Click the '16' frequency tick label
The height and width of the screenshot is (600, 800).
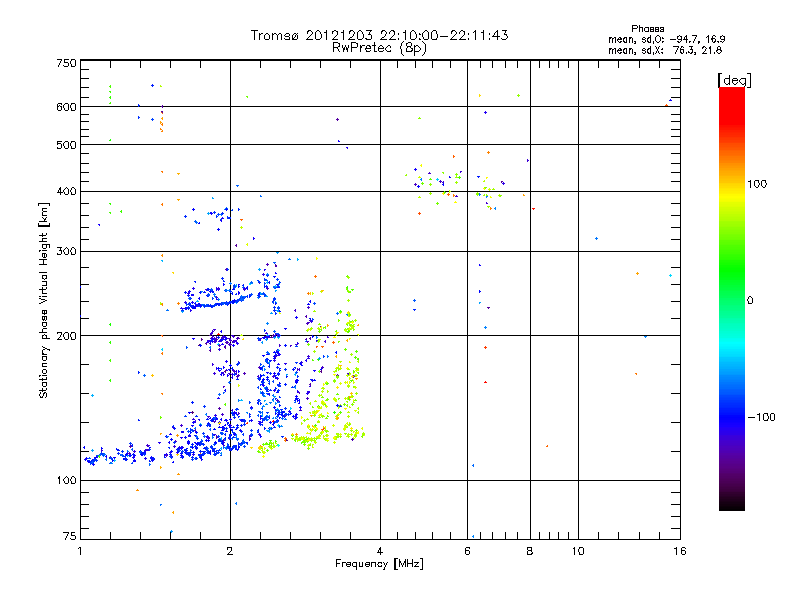[680, 551]
